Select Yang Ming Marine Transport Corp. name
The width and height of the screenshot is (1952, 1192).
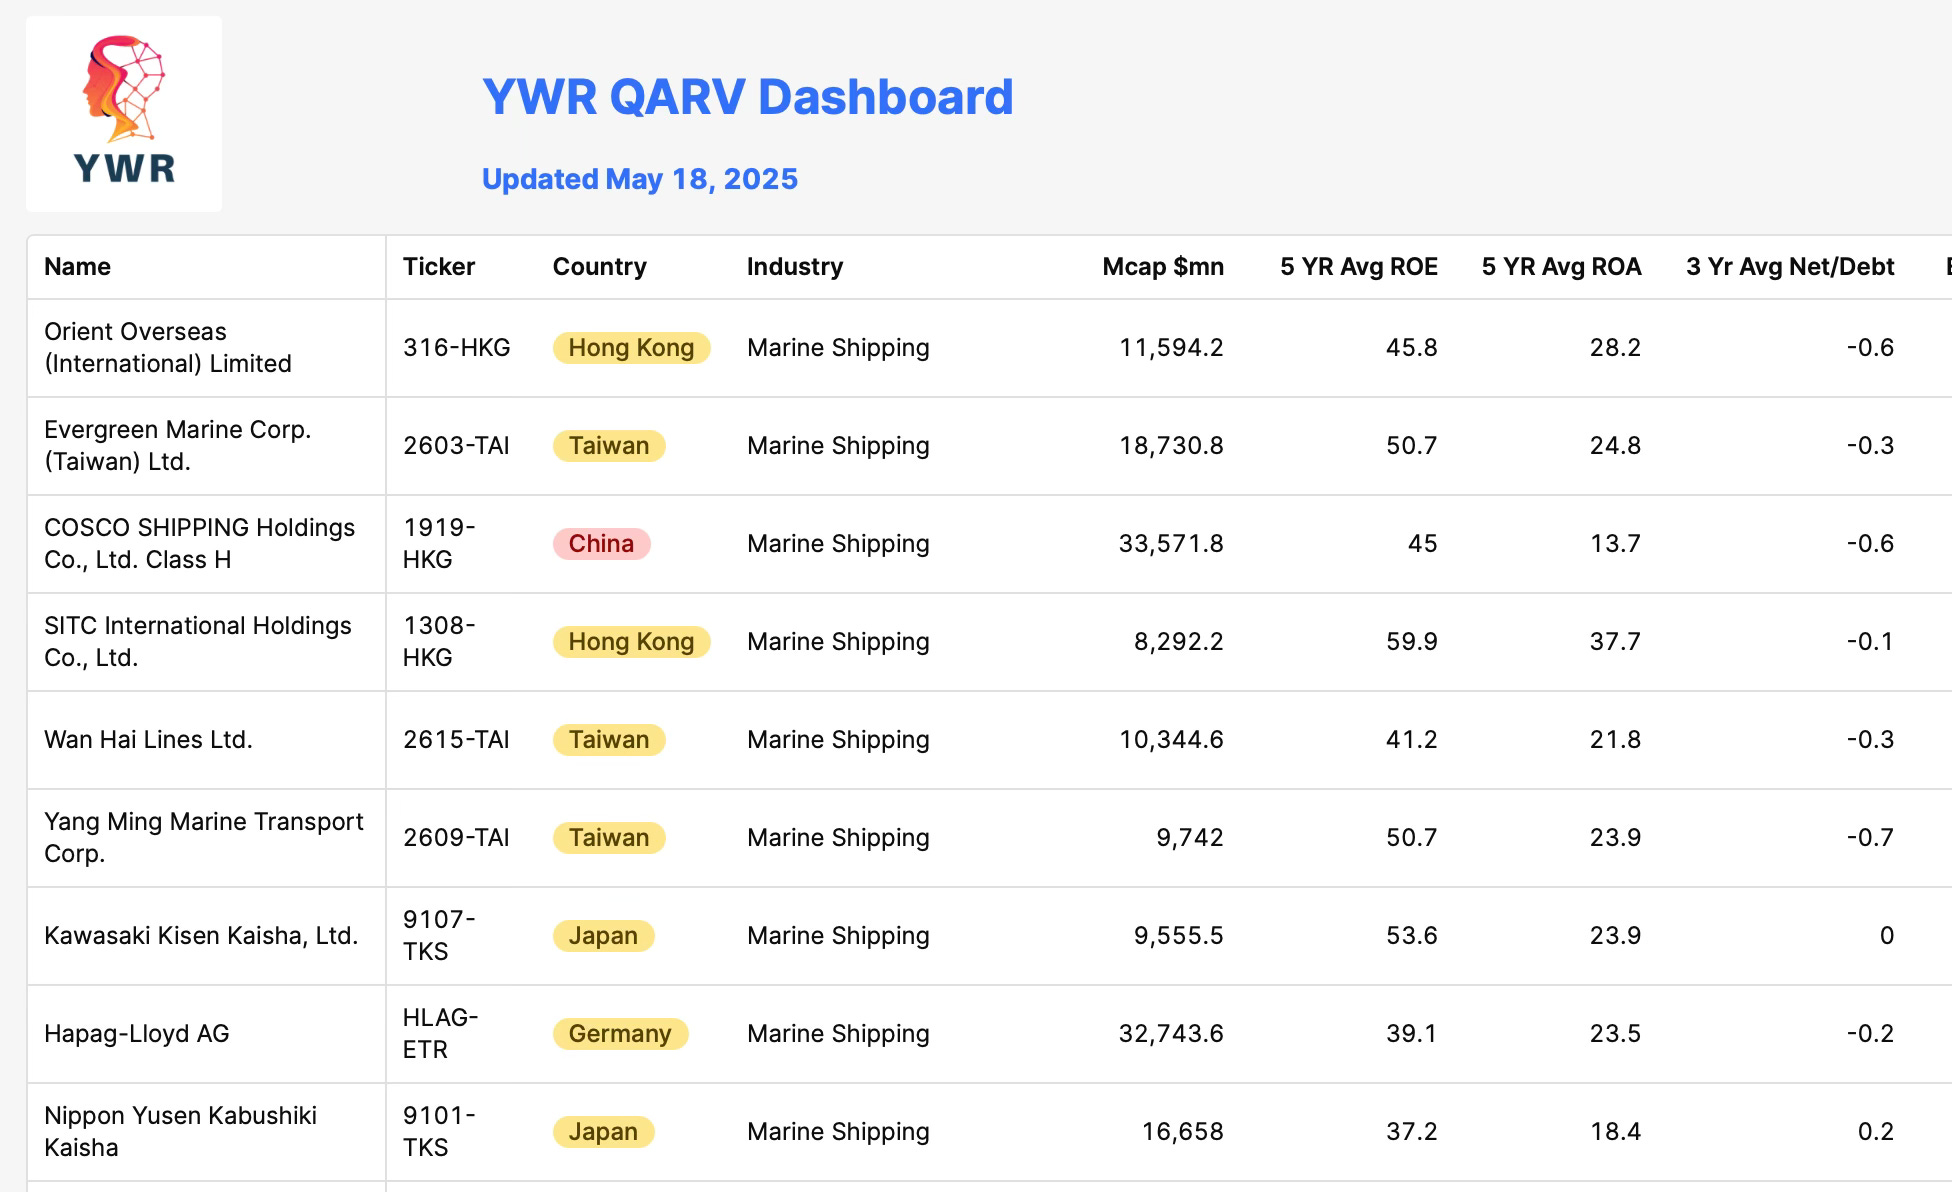click(204, 838)
